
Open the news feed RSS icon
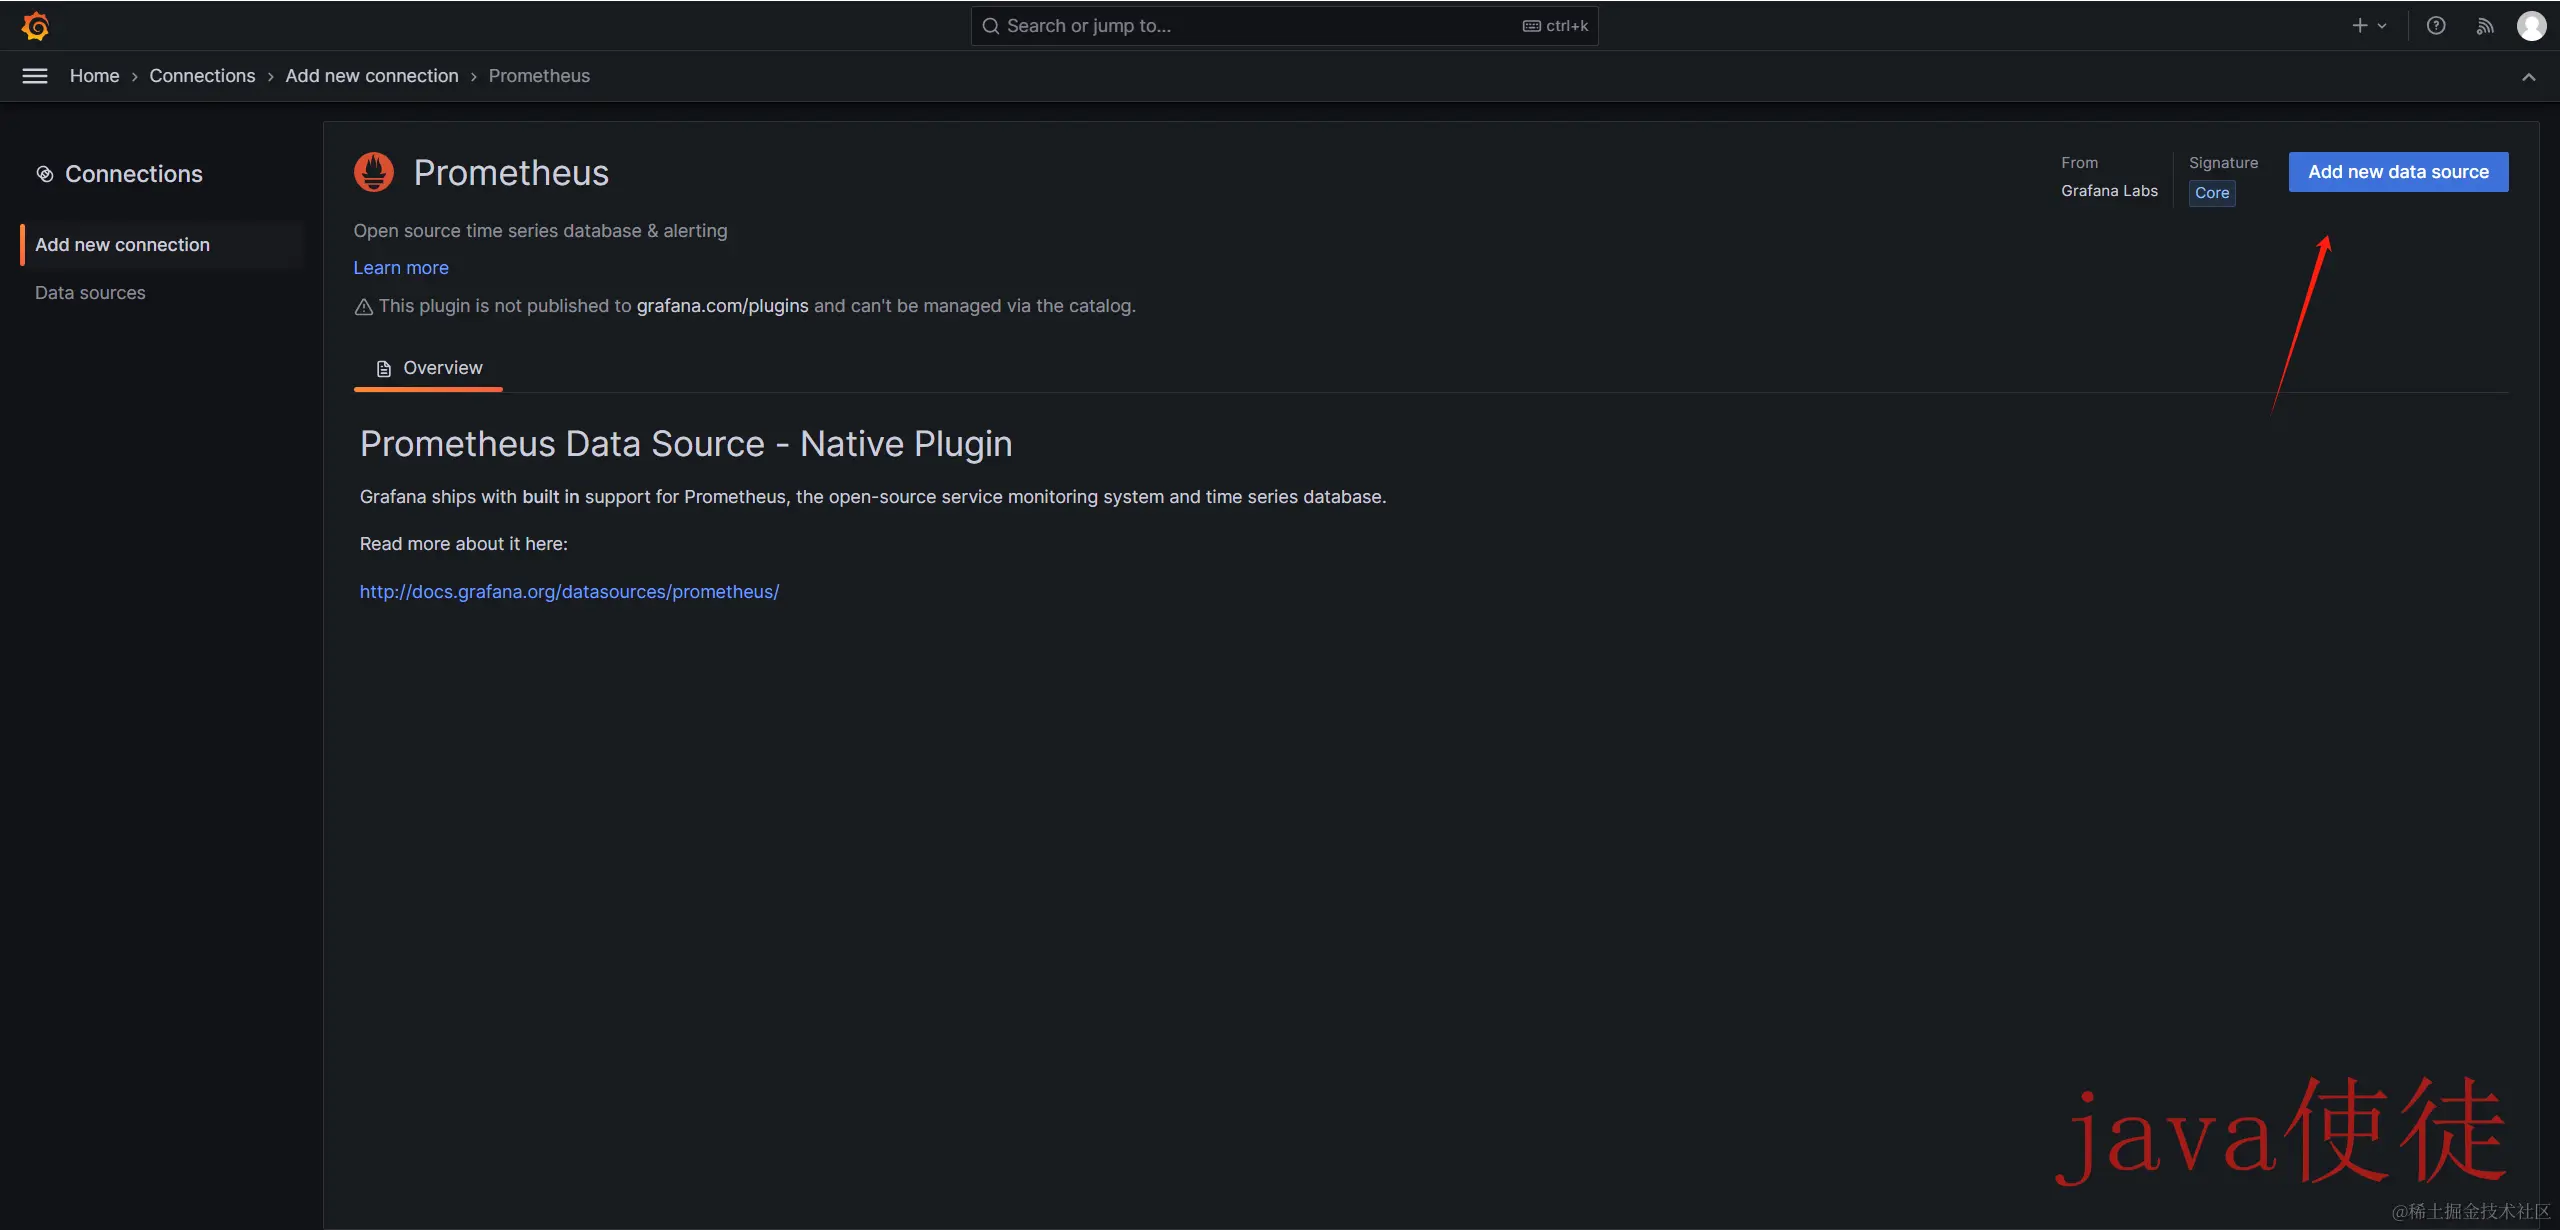tap(2485, 26)
